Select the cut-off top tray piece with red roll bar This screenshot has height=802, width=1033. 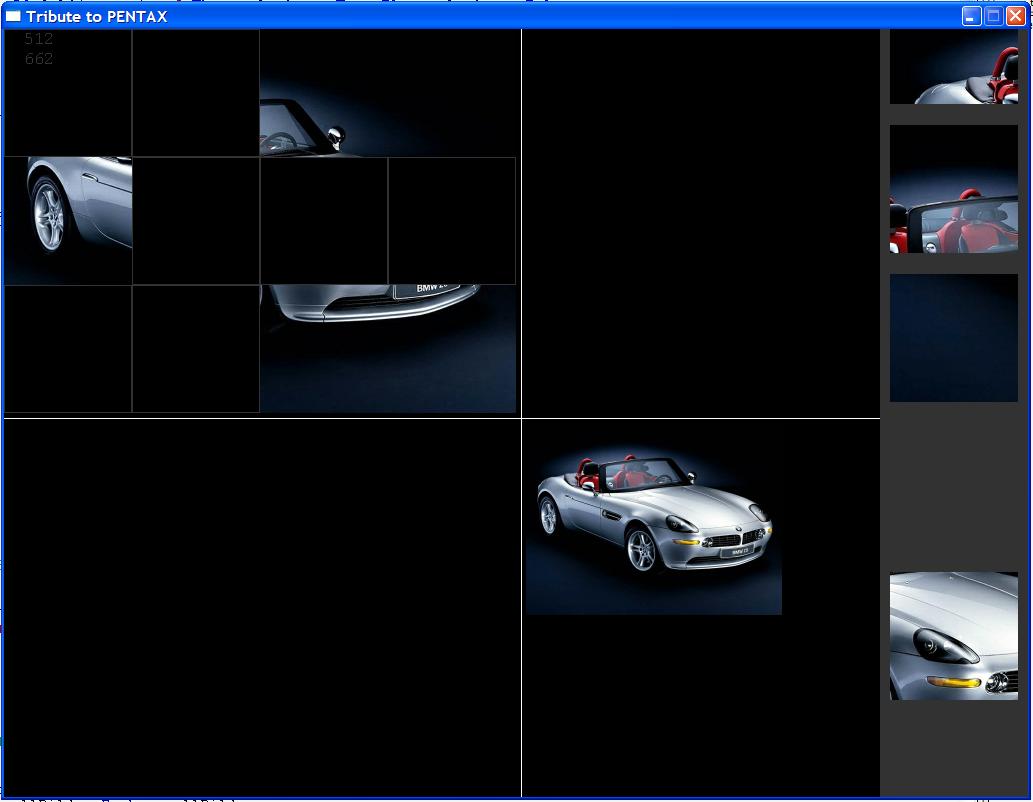[x=953, y=67]
